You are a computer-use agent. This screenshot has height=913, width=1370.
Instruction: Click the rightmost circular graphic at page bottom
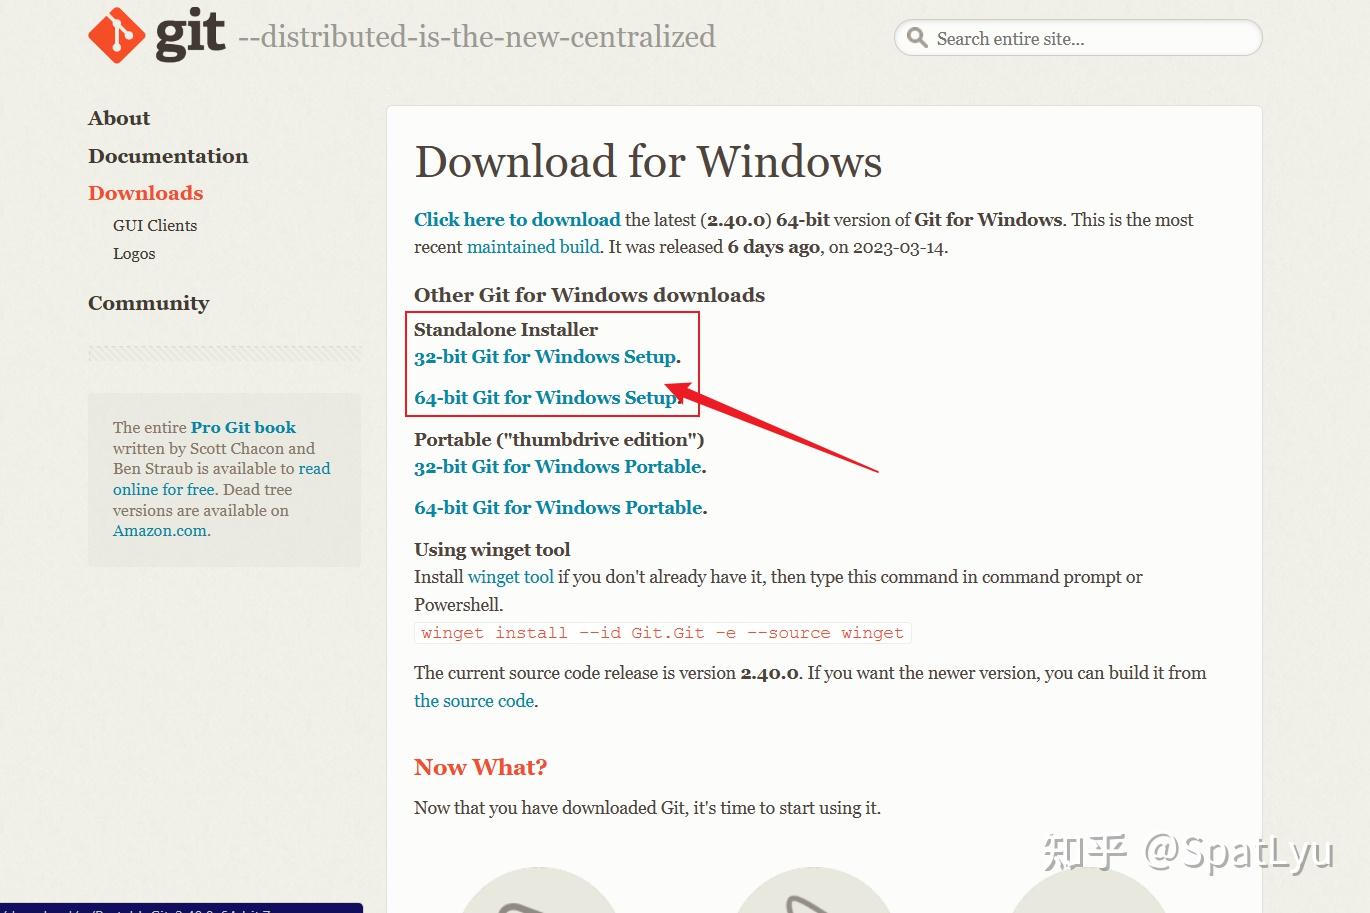(x=1089, y=895)
